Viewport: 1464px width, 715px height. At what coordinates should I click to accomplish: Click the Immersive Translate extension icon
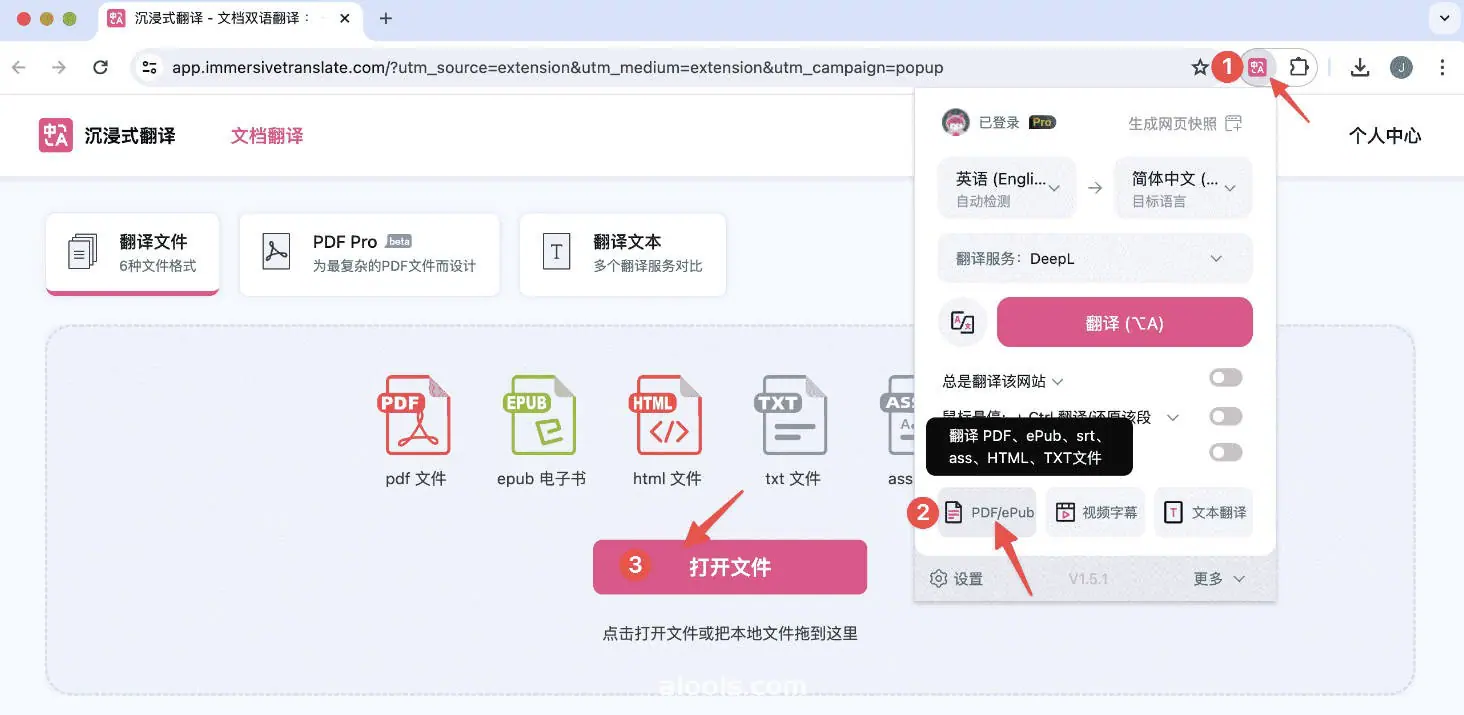coord(1258,68)
